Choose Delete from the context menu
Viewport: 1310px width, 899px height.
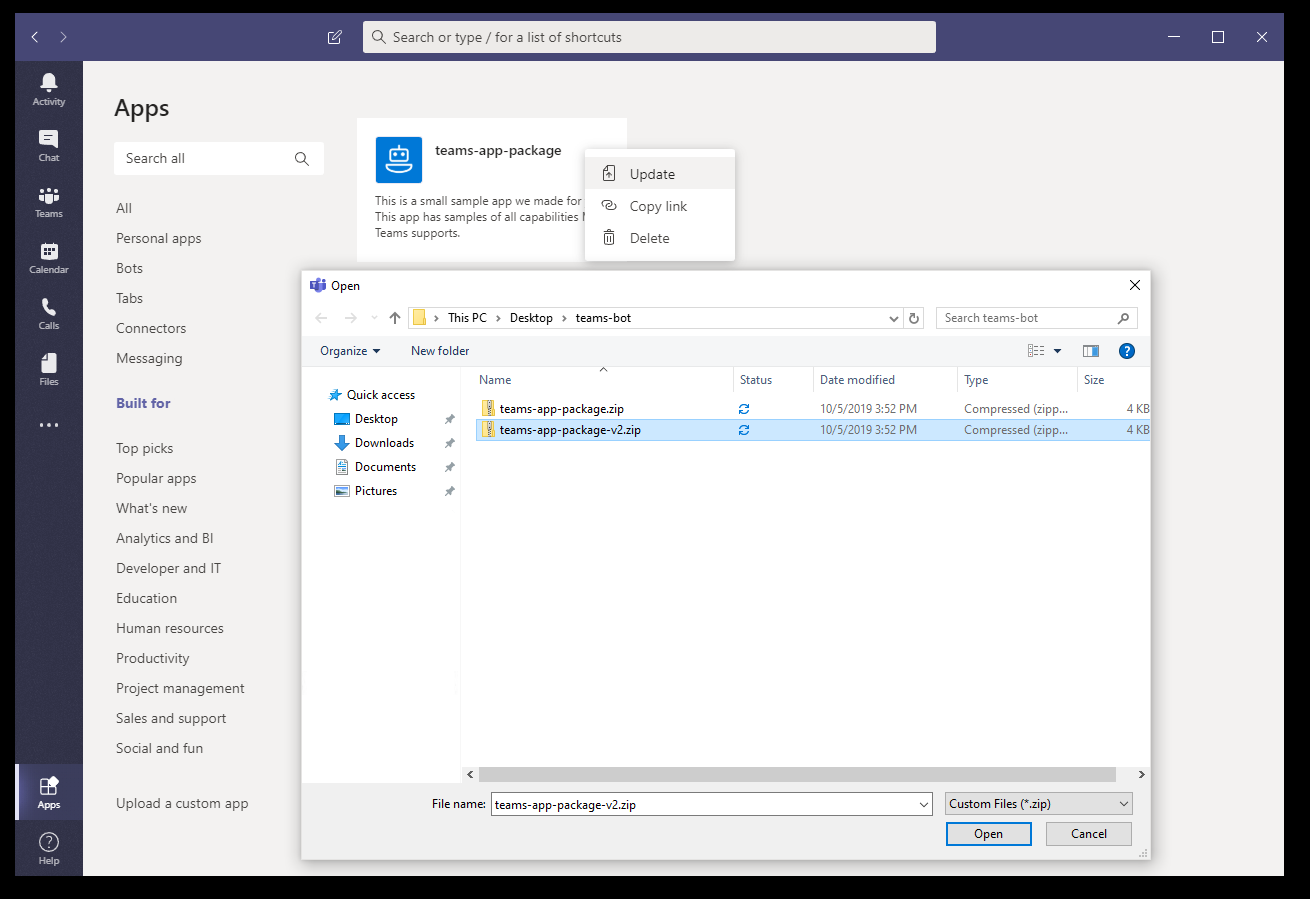[660, 238]
